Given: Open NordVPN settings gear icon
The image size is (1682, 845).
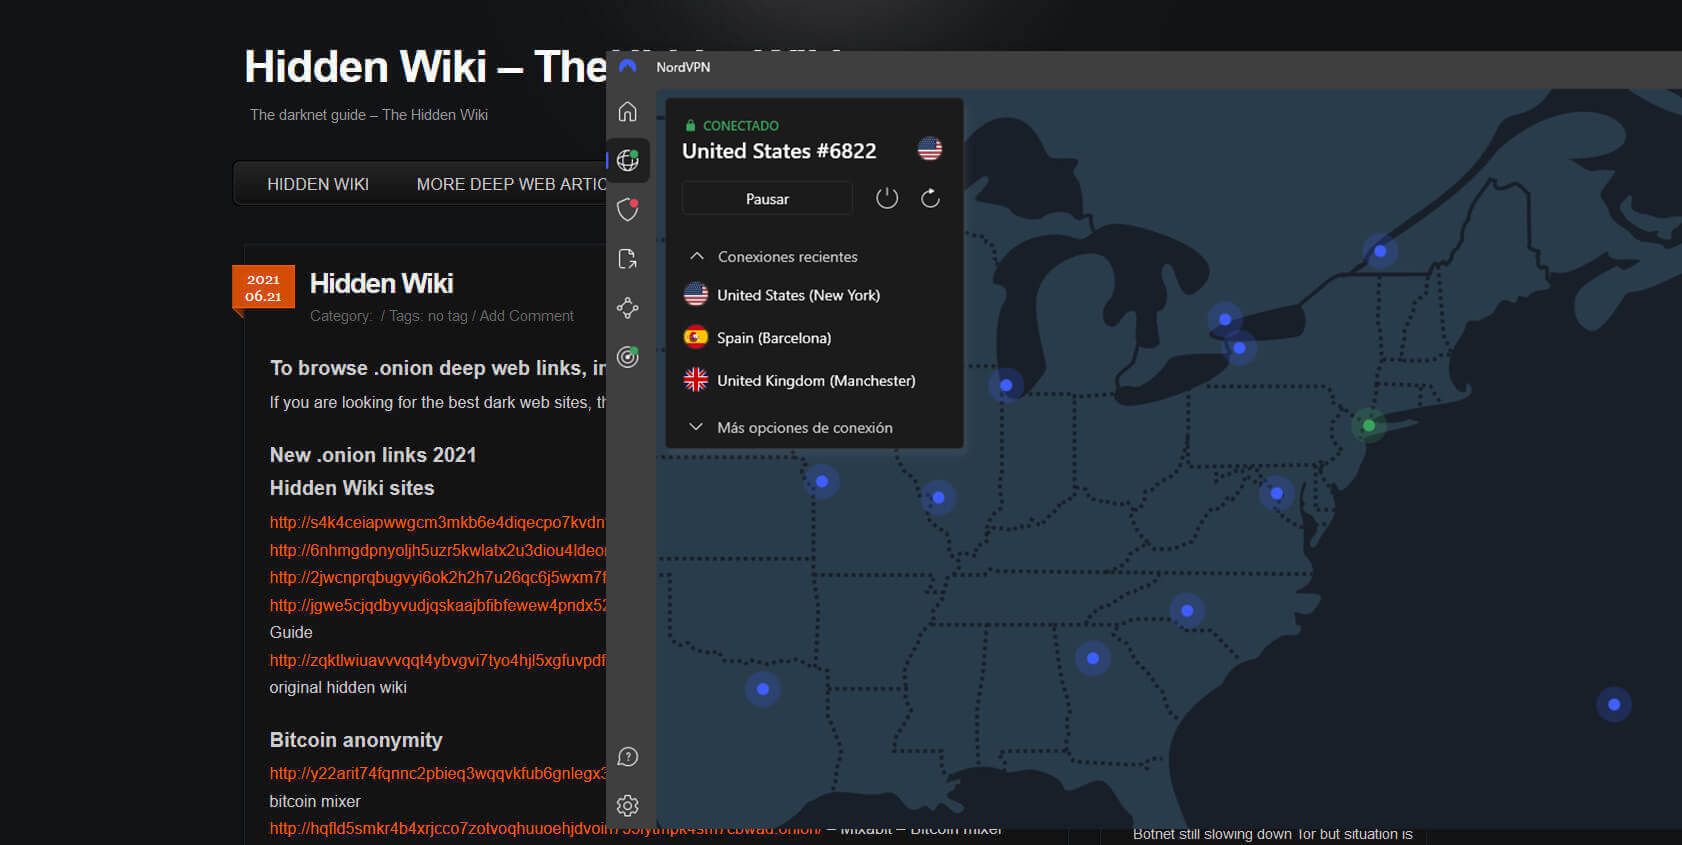Looking at the screenshot, I should click(628, 806).
